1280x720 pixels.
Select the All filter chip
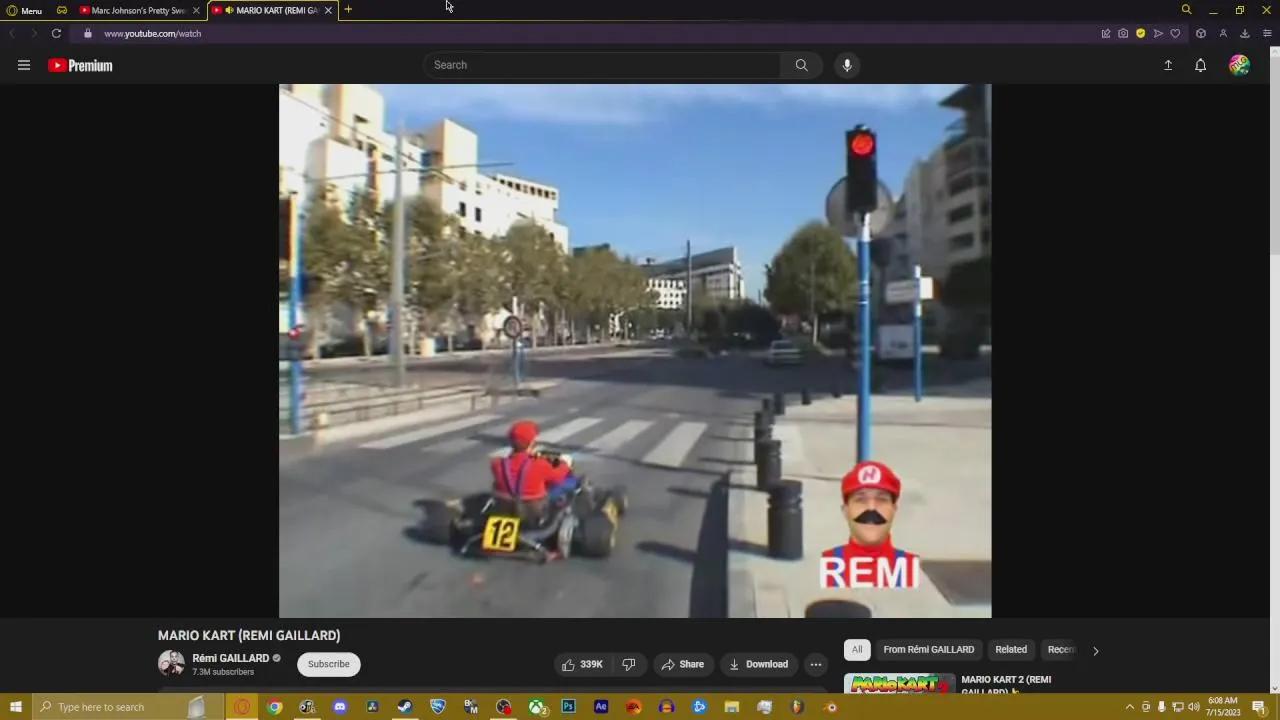tap(857, 649)
